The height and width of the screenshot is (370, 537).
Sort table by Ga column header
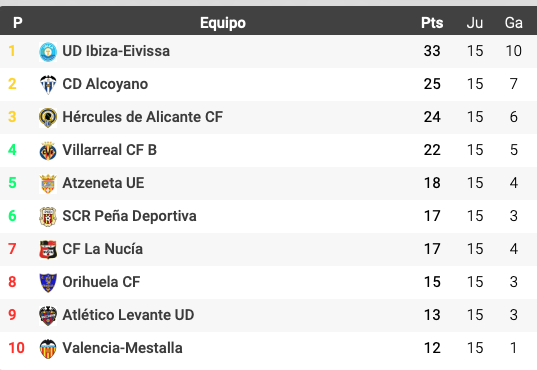coord(513,23)
